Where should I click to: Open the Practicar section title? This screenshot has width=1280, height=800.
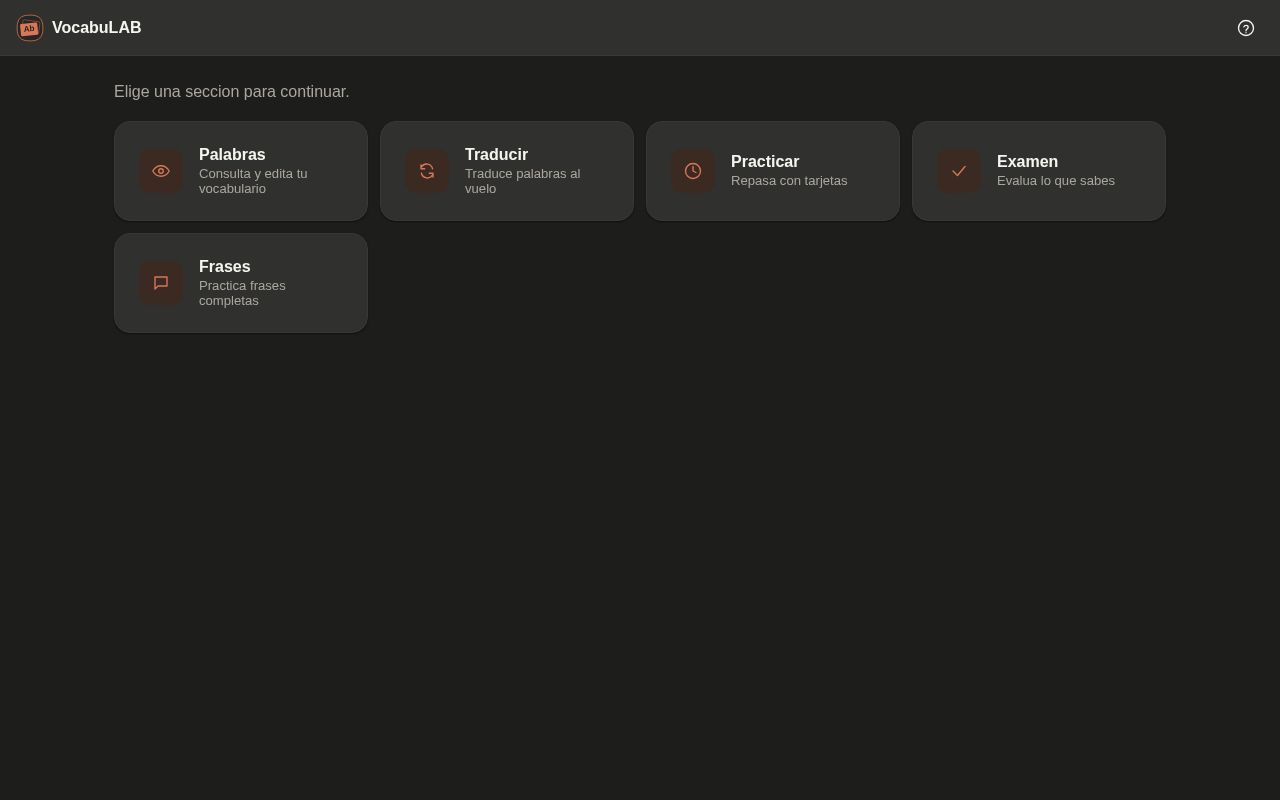point(765,162)
